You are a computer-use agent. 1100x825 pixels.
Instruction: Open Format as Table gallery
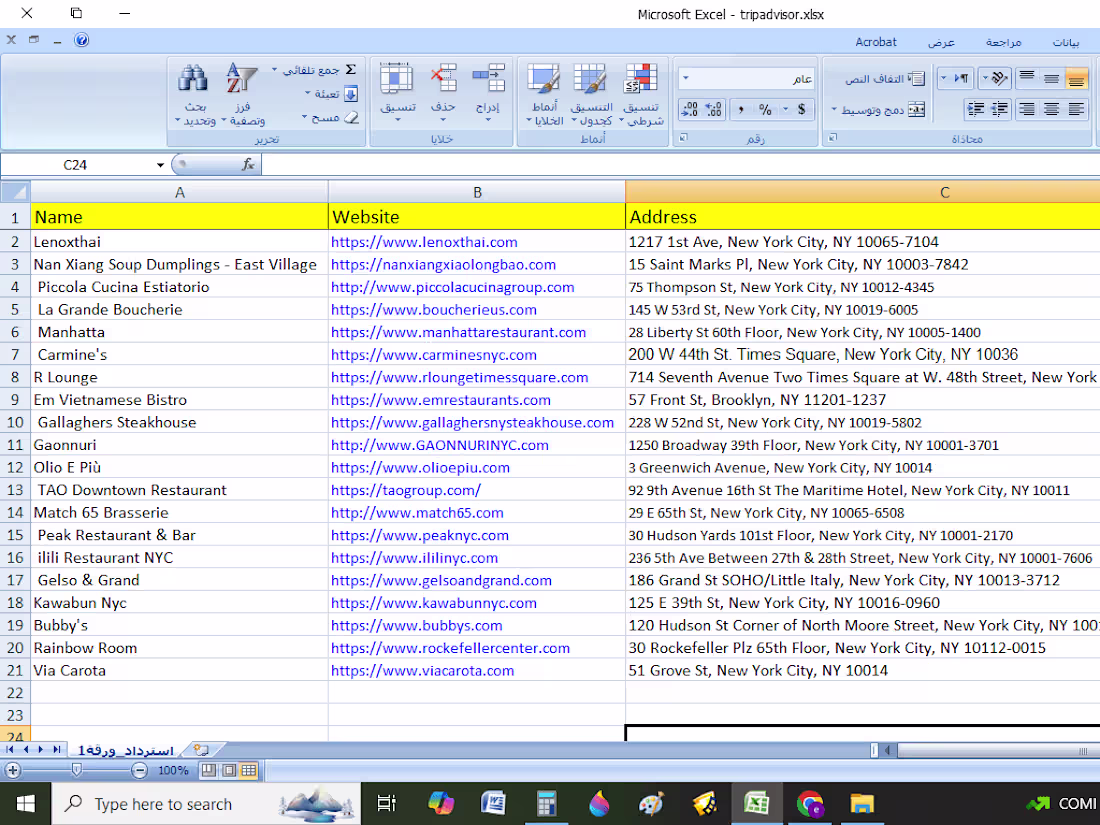click(x=591, y=95)
